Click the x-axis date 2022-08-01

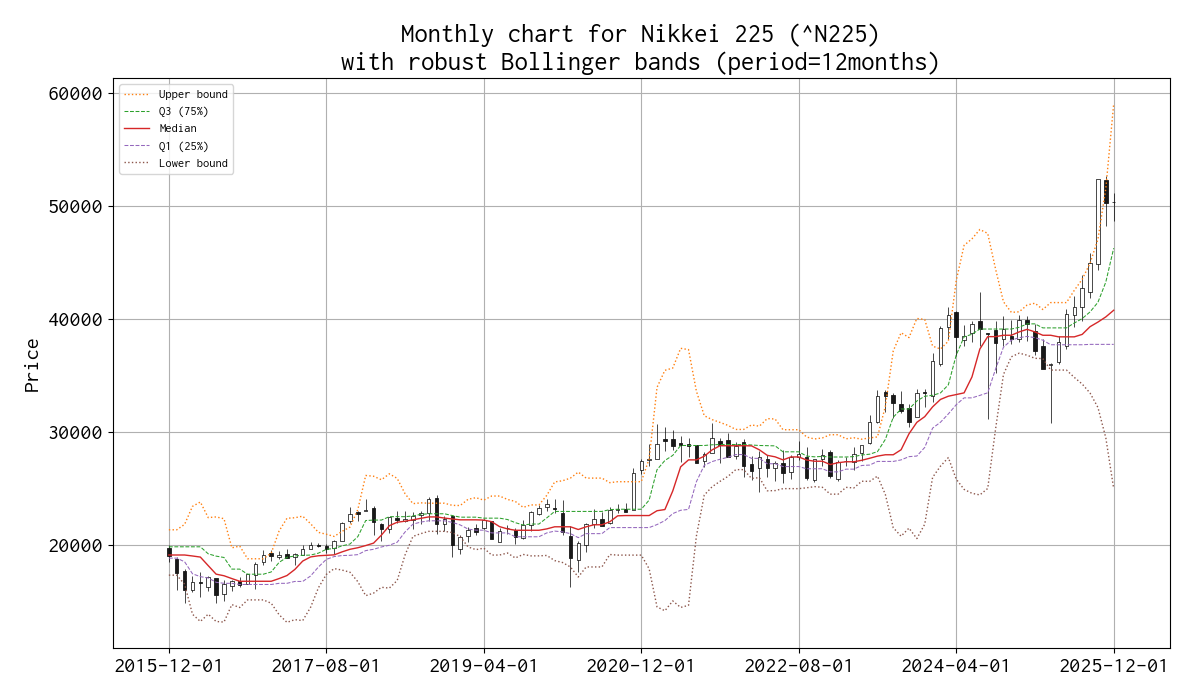coord(799,666)
